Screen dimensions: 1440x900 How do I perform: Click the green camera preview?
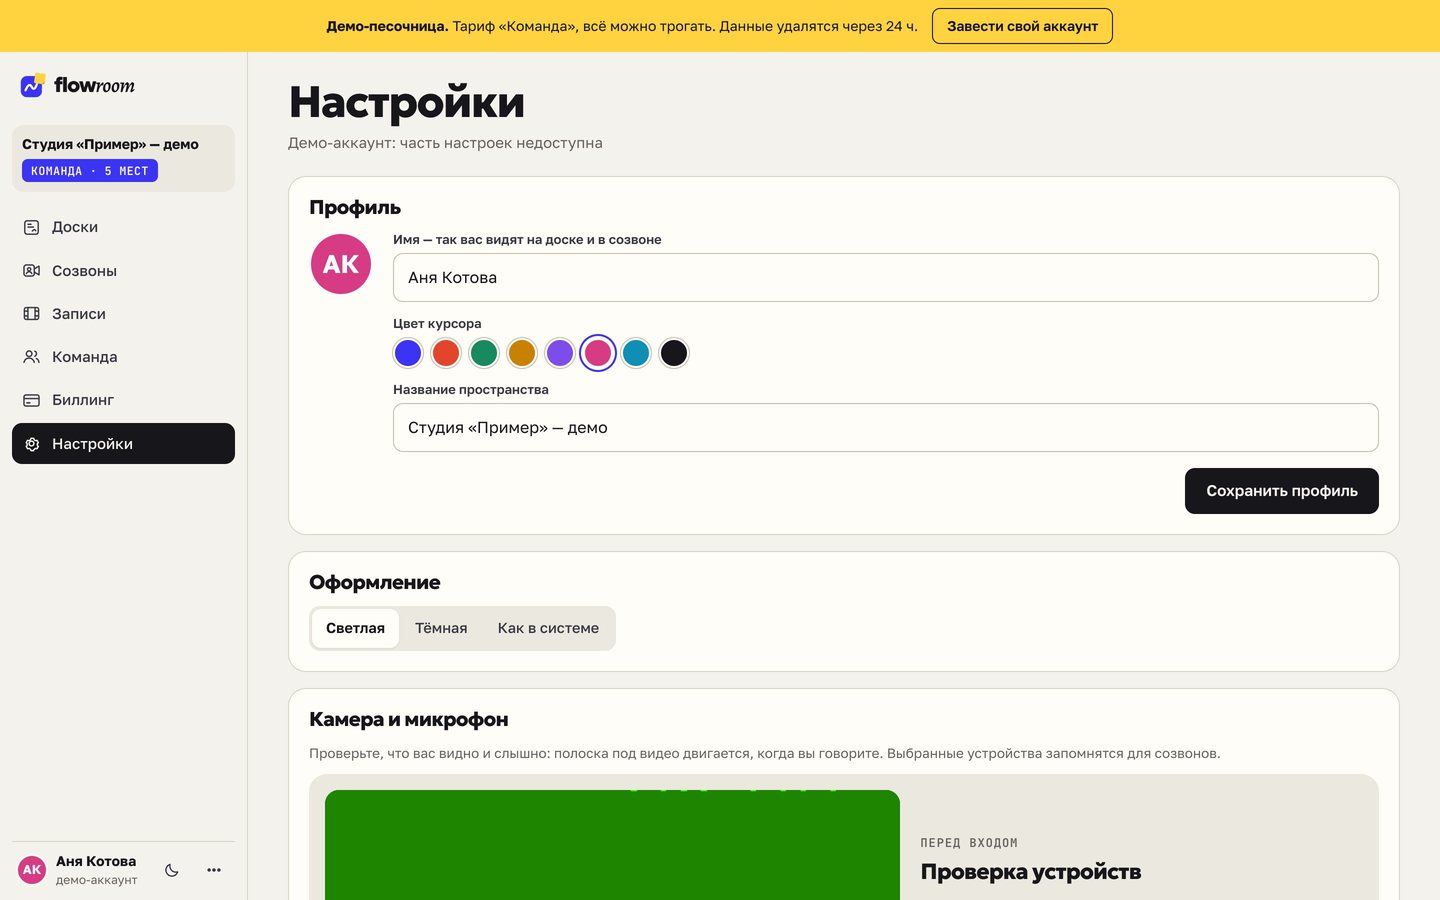(x=612, y=845)
